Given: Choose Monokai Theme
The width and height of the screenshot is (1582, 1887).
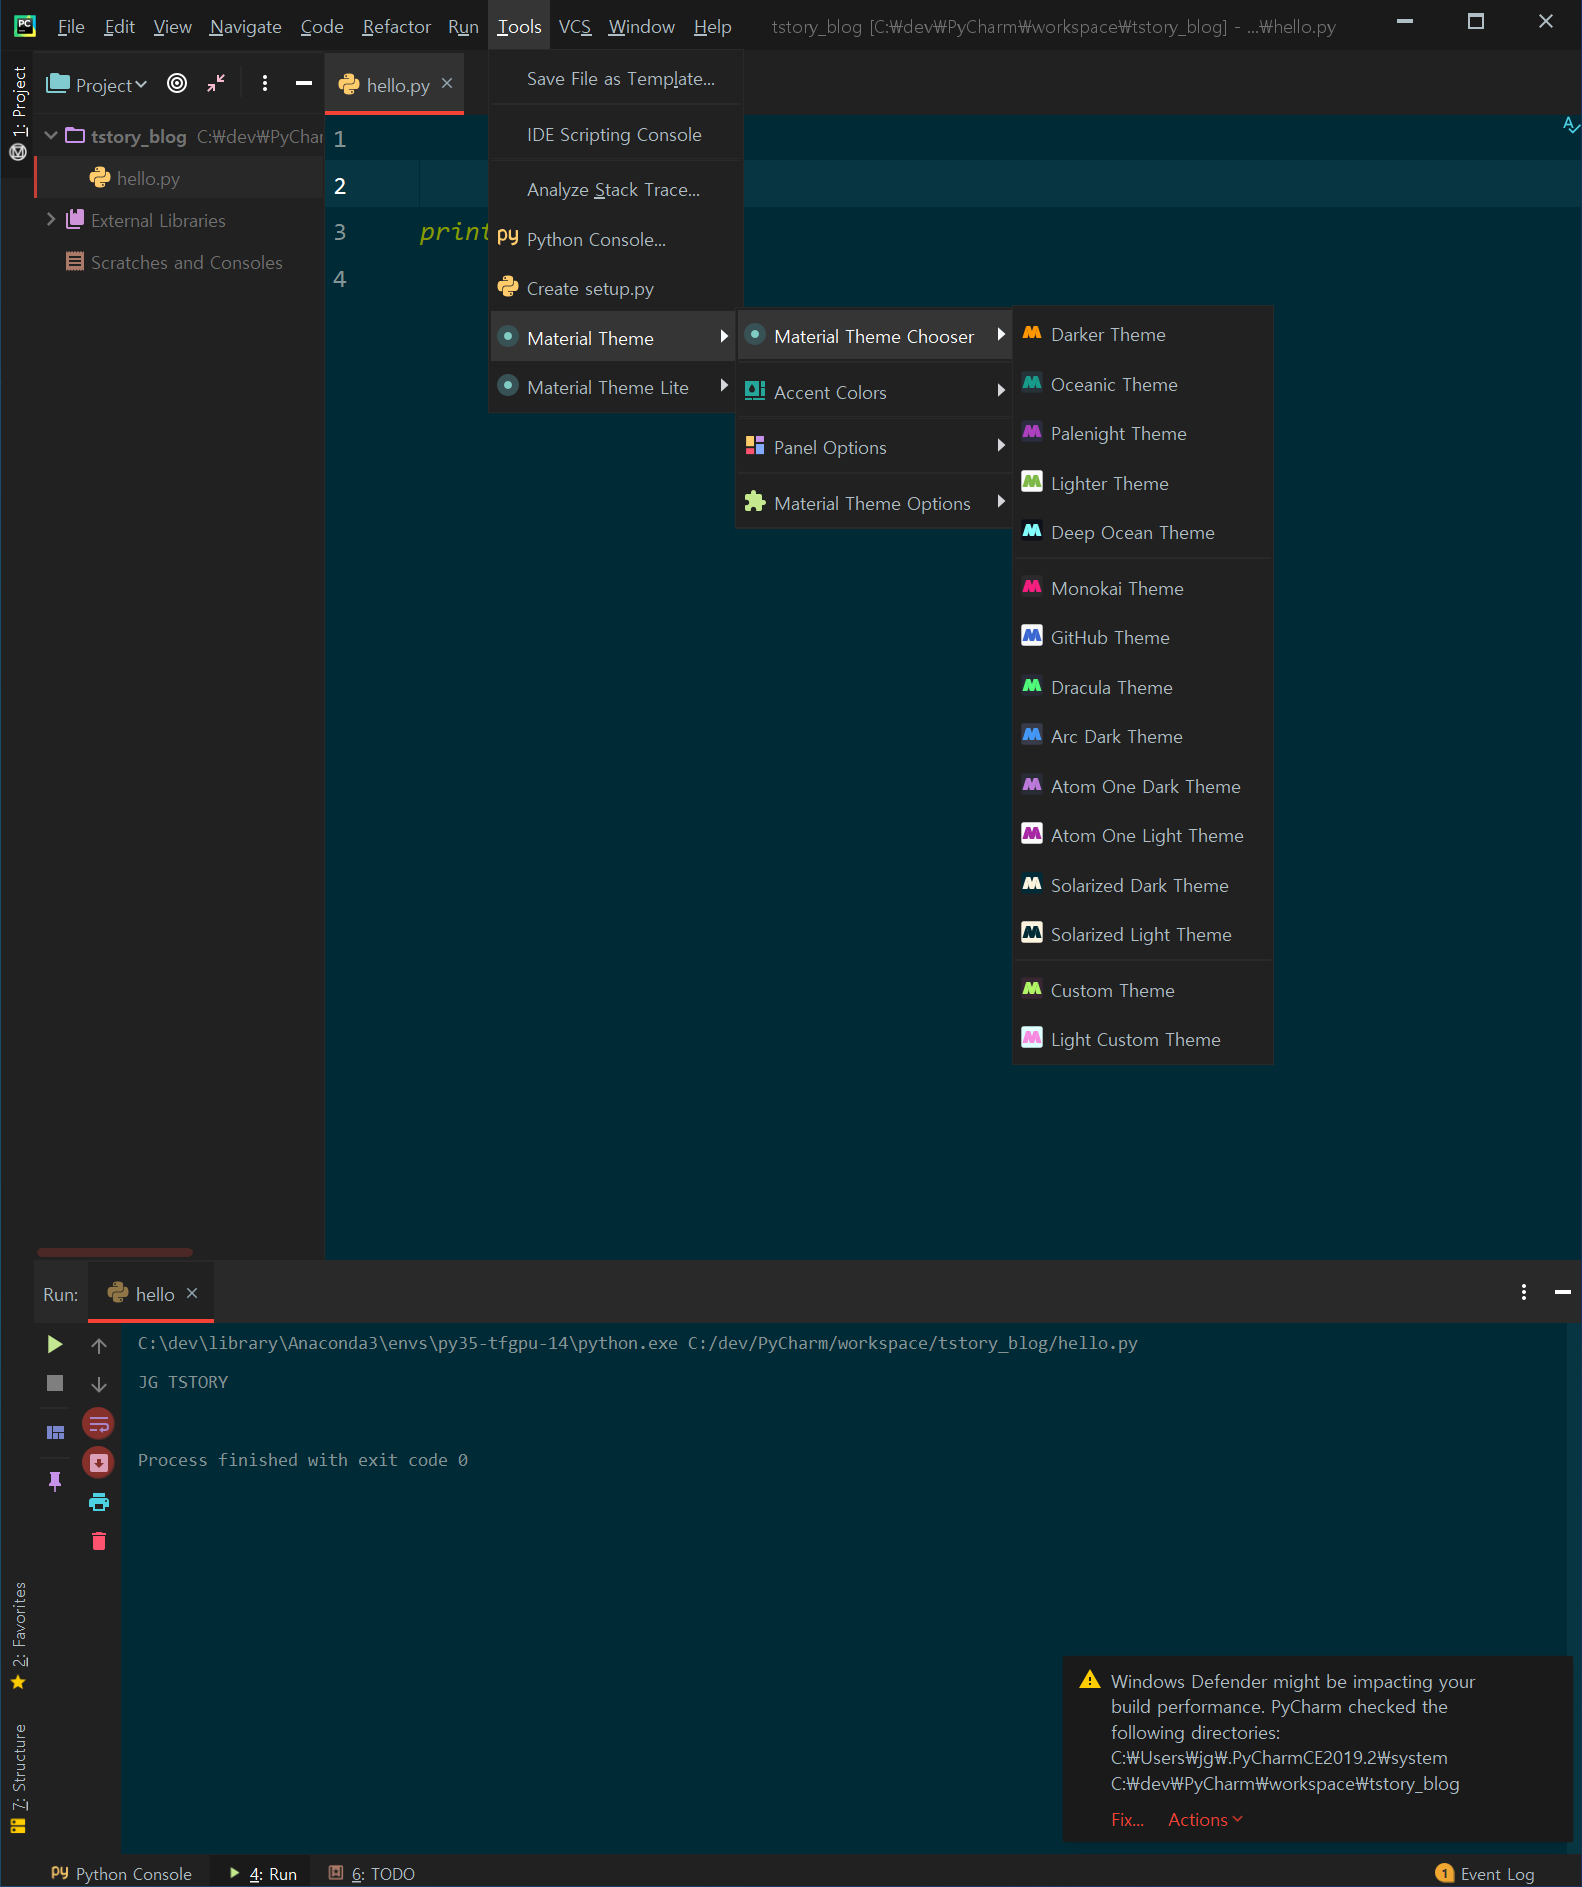Looking at the screenshot, I should coord(1142,589).
